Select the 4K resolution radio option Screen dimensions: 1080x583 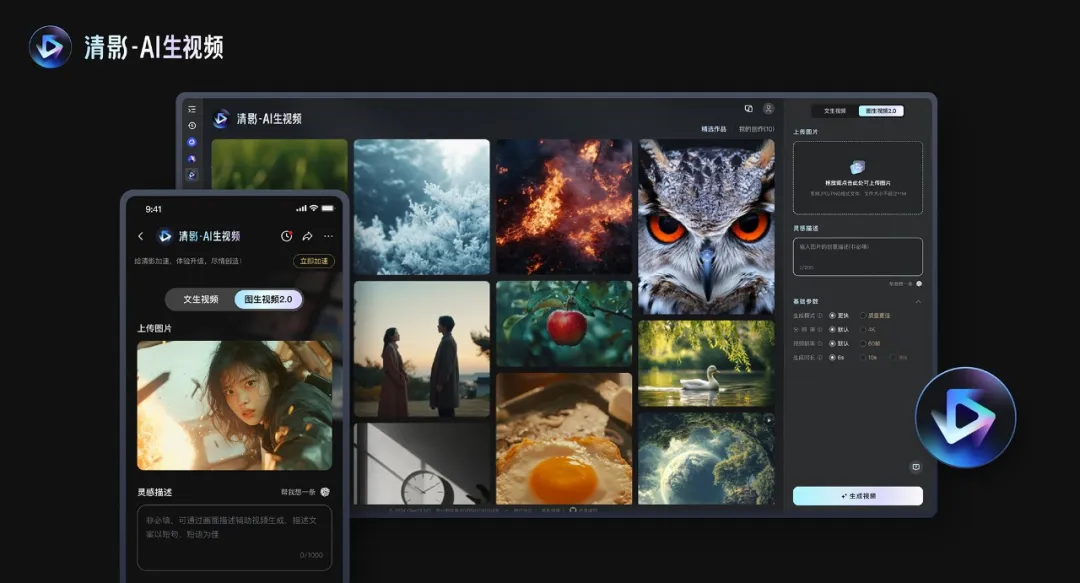point(864,329)
